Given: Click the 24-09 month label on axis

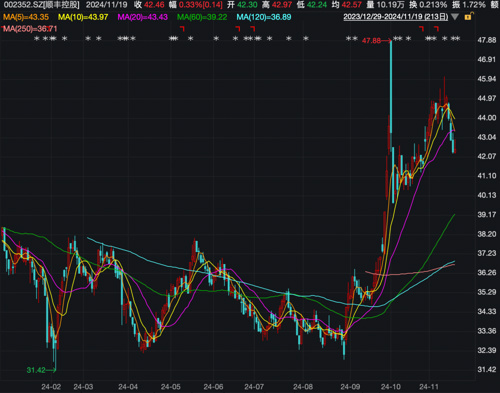Looking at the screenshot, I should click(x=350, y=387).
